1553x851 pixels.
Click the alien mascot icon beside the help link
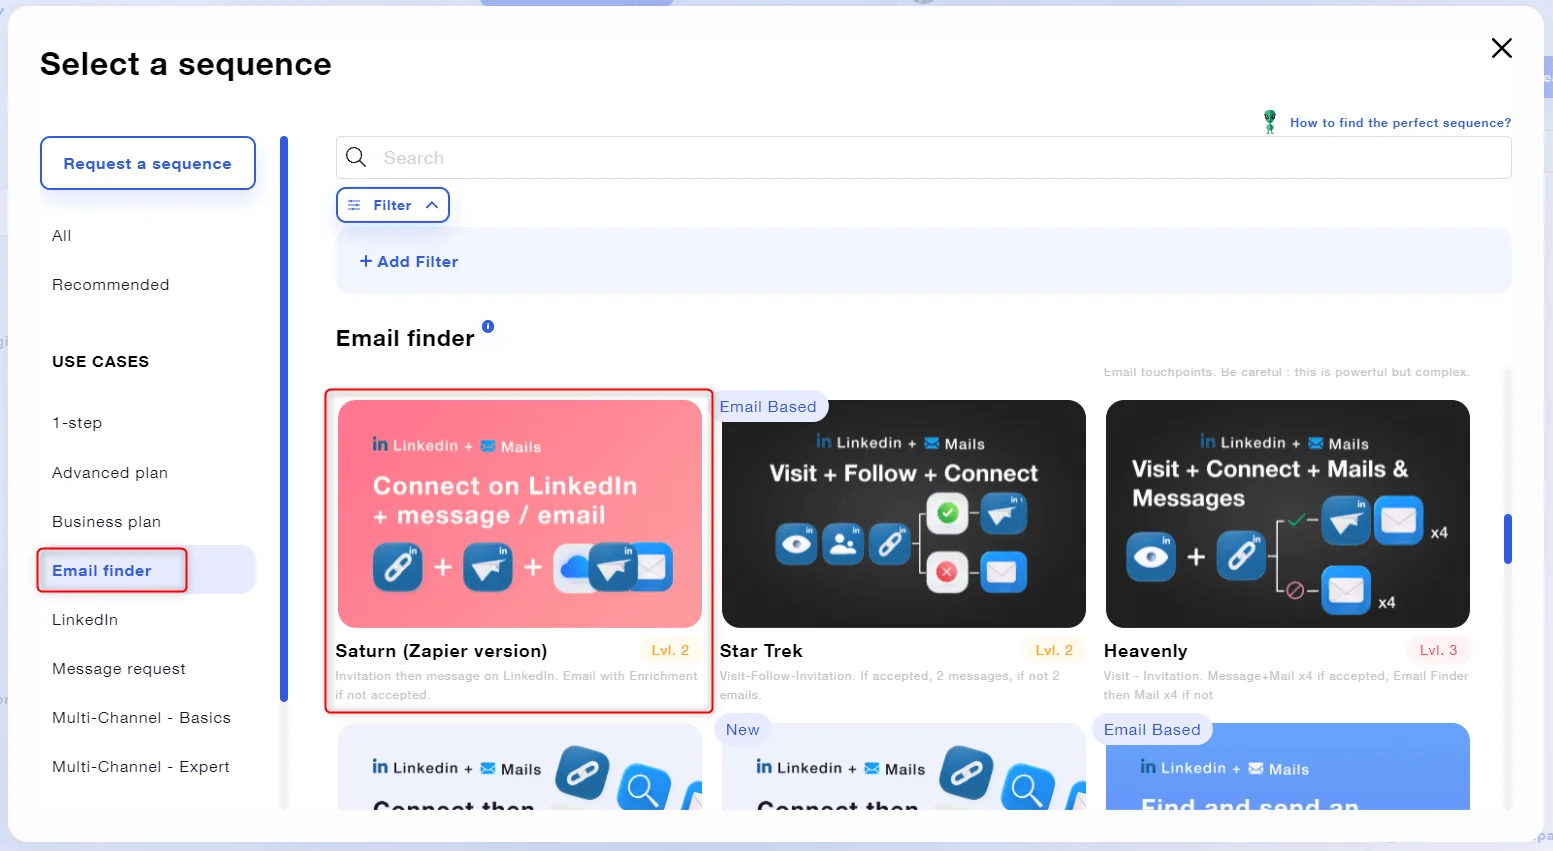1270,122
